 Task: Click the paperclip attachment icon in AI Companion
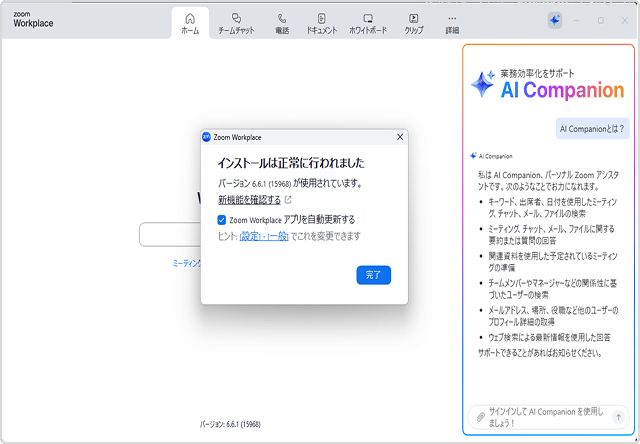480,416
